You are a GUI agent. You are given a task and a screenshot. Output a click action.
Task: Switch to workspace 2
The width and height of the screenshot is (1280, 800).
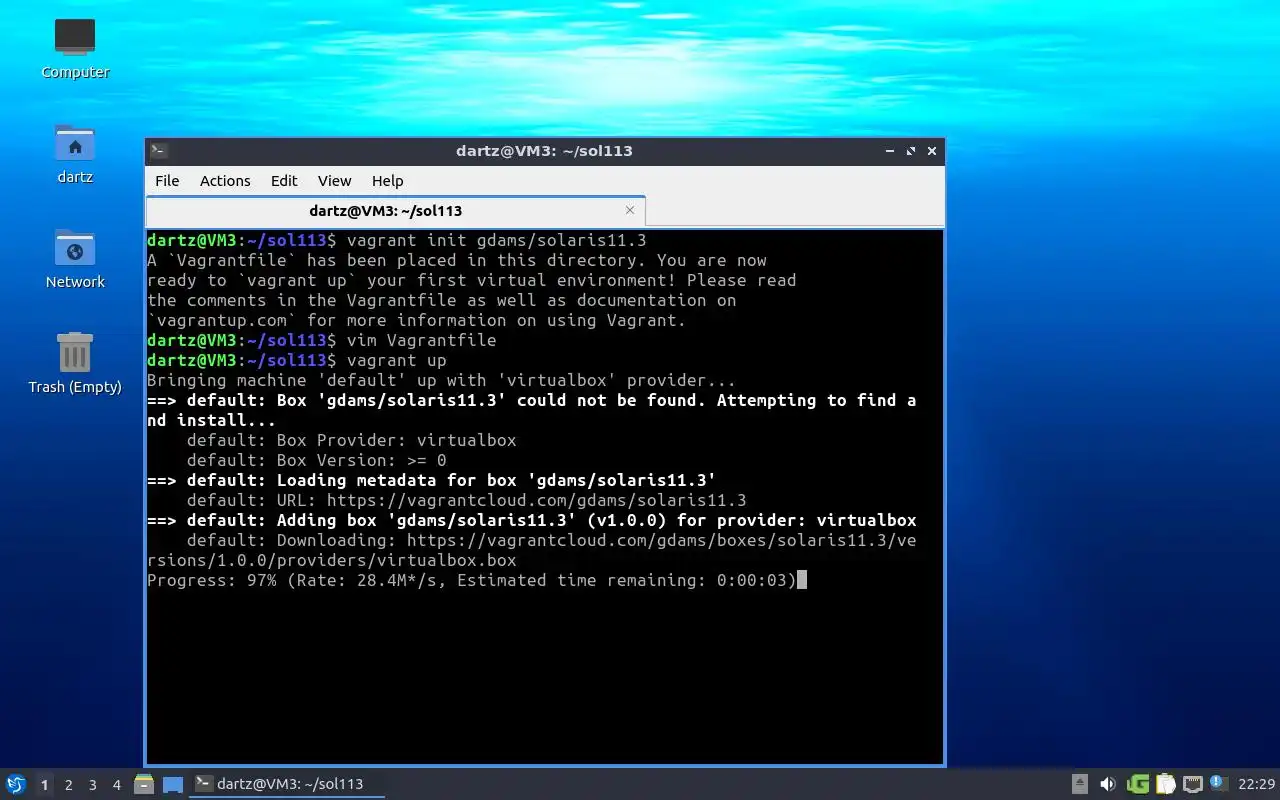[68, 785]
